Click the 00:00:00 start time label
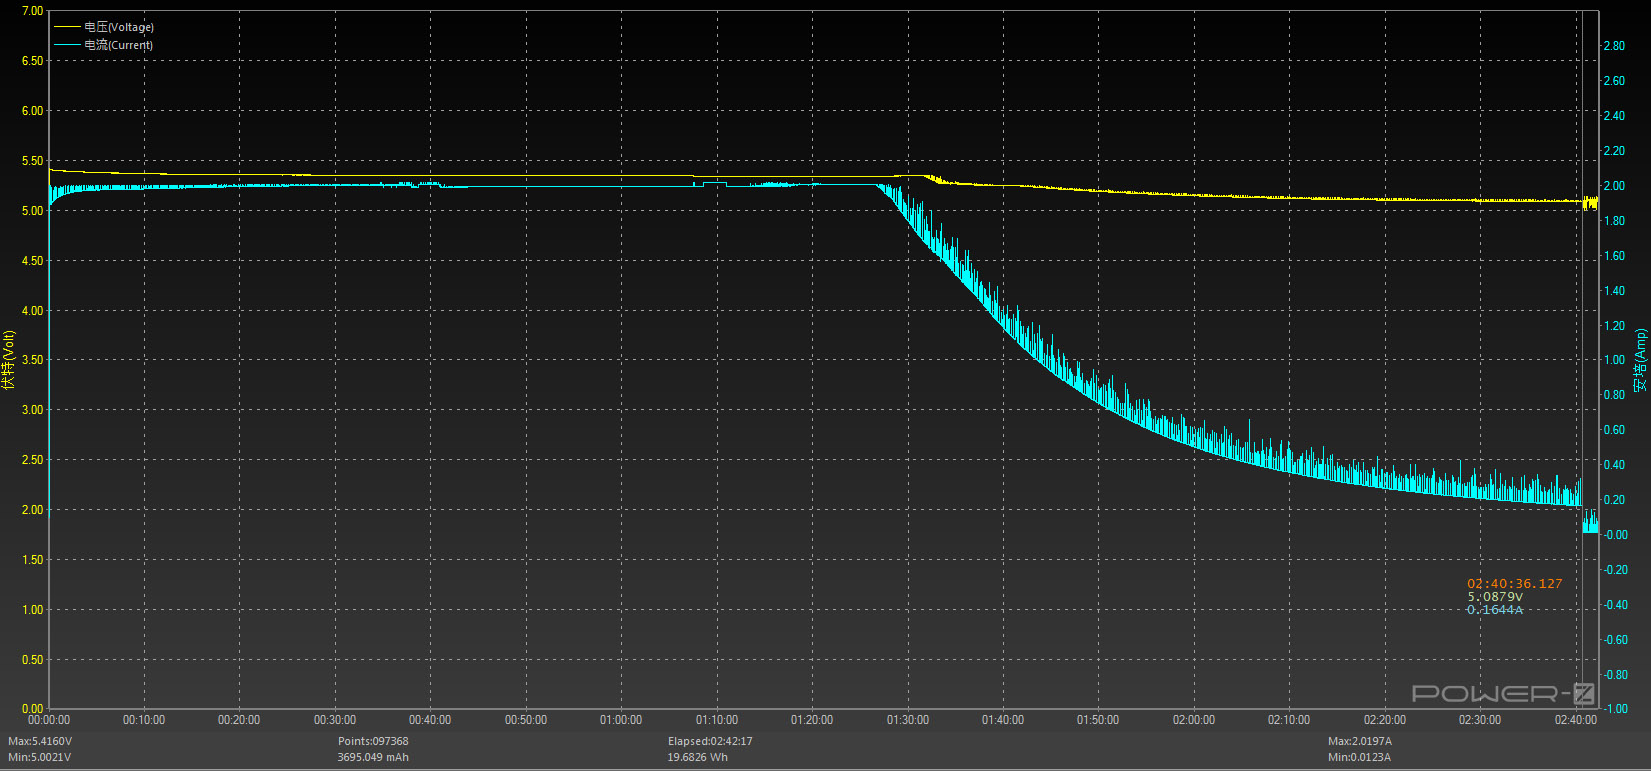This screenshot has width=1651, height=771. (49, 720)
